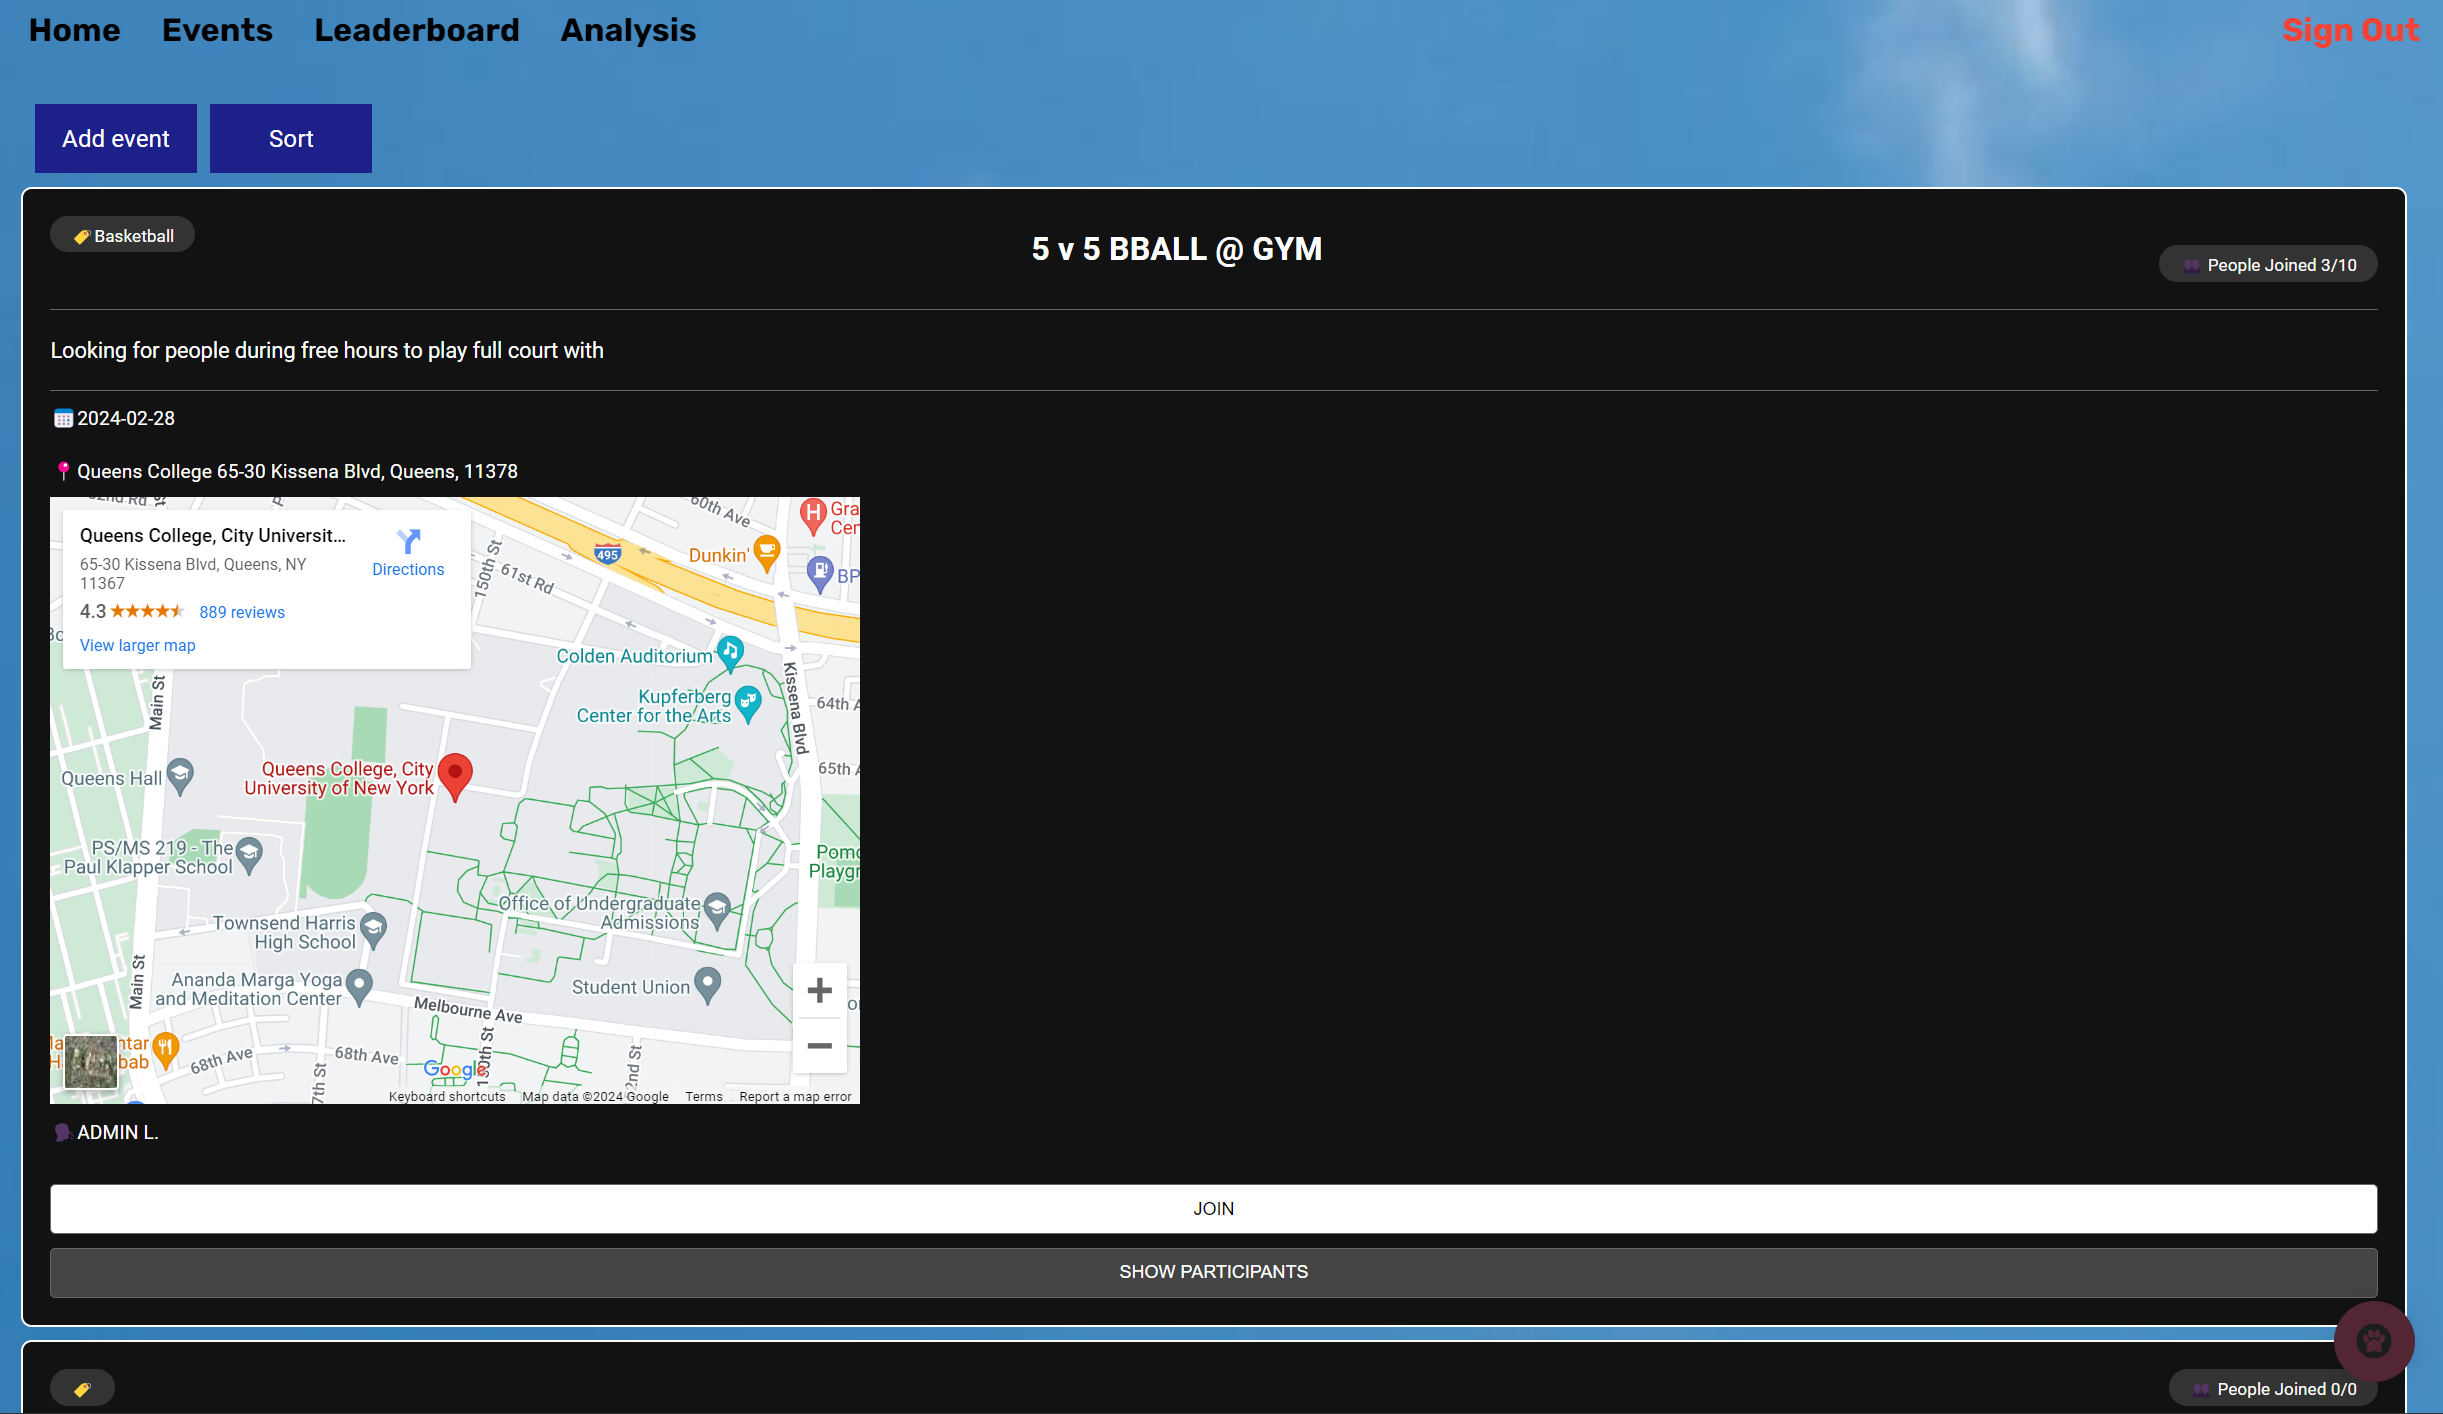The image size is (2443, 1414).
Task: Click the Add event button
Action: click(x=116, y=138)
